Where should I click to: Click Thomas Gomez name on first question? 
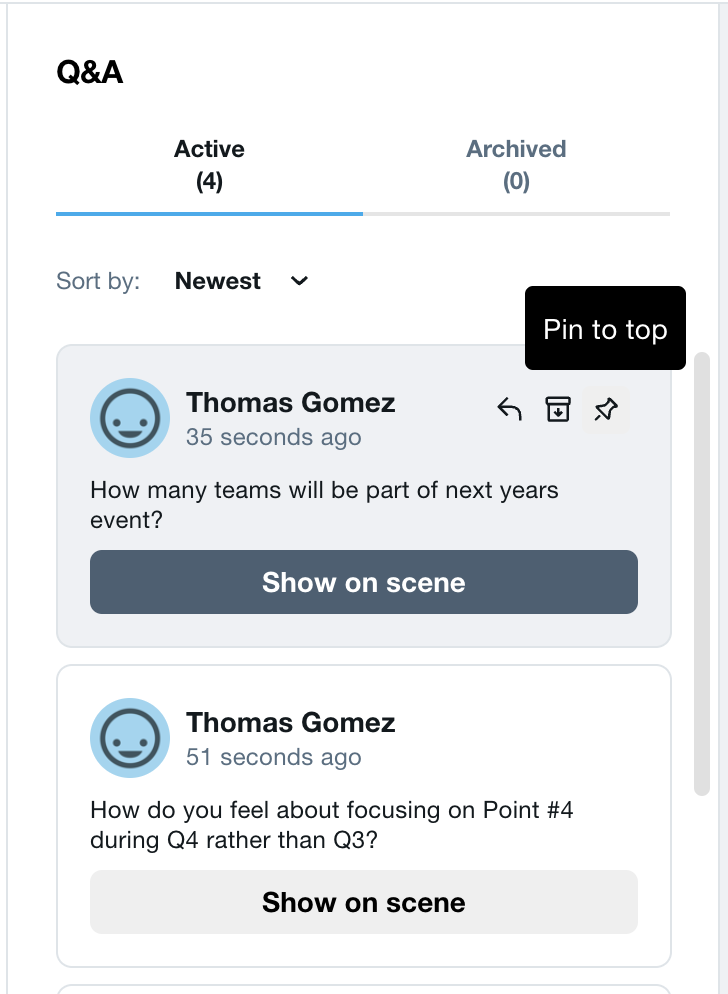(290, 403)
